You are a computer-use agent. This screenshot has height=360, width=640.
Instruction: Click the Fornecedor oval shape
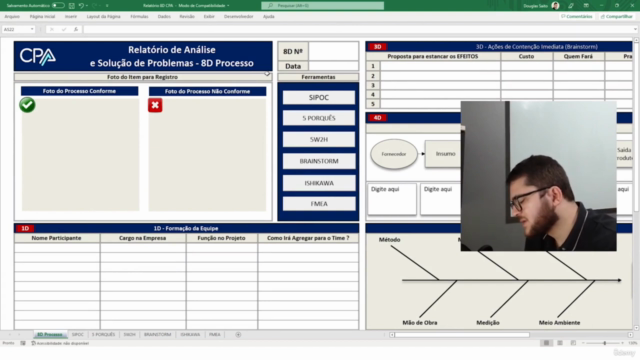click(394, 154)
